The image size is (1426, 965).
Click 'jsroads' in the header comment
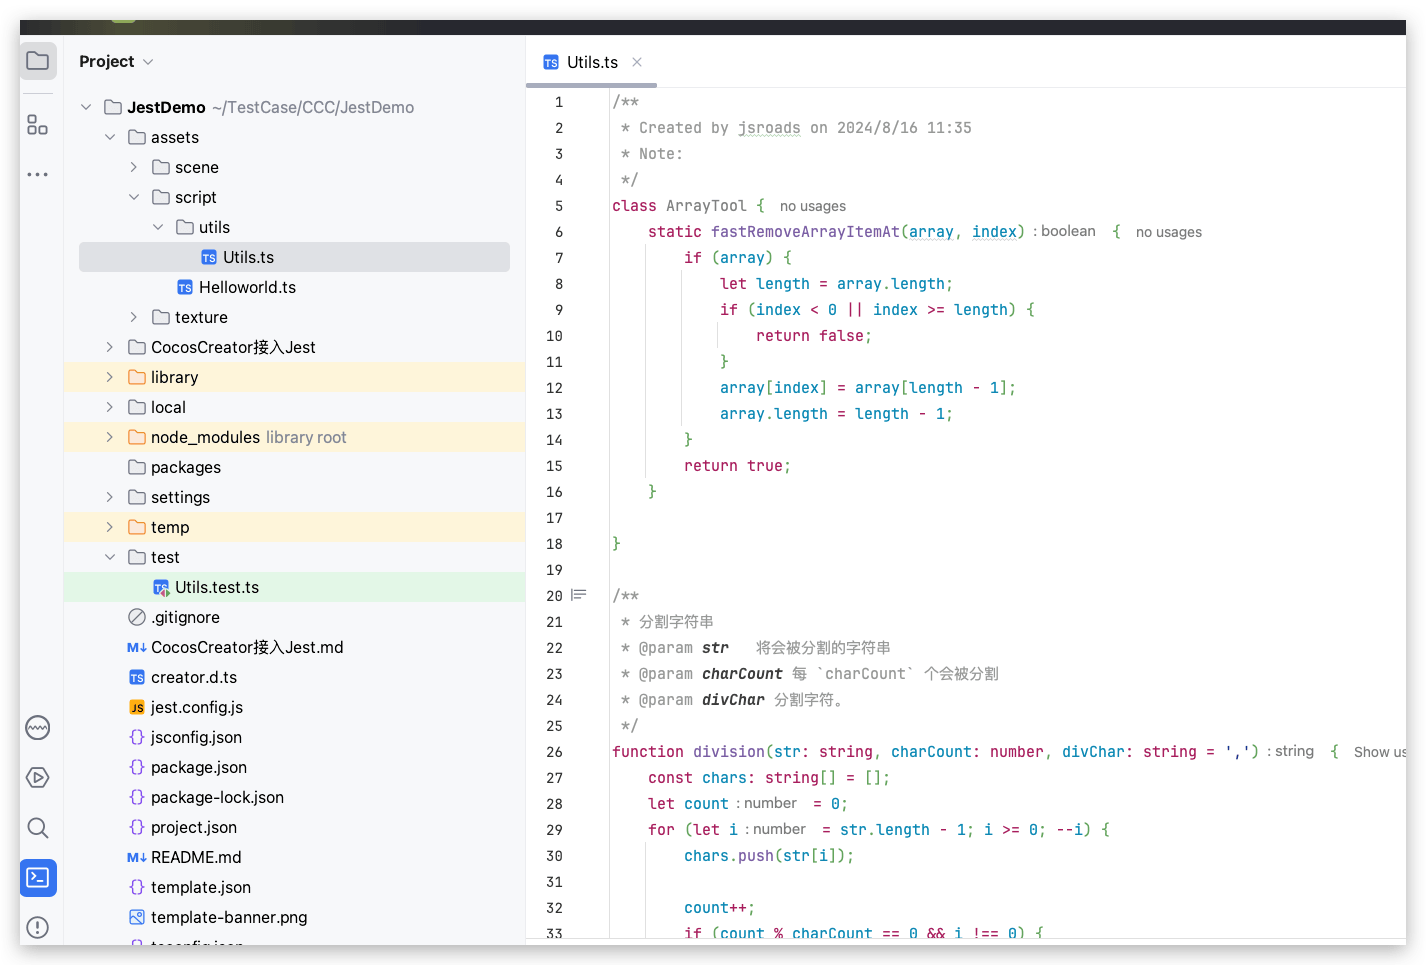[x=769, y=128]
